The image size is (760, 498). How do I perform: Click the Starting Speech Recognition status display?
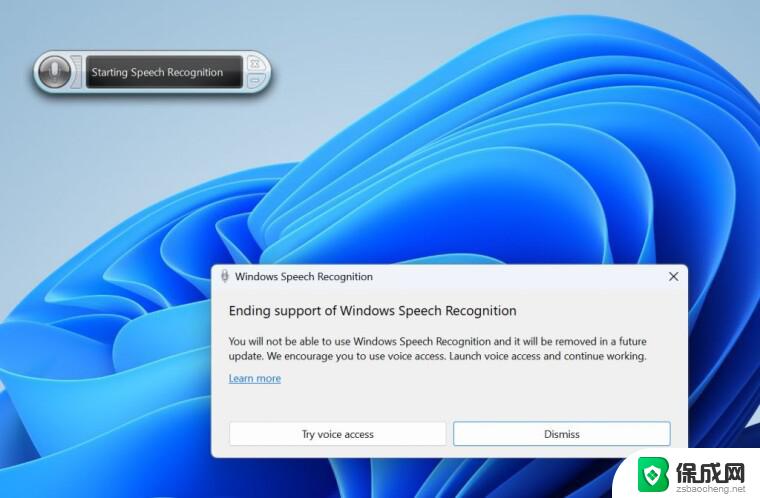point(164,72)
